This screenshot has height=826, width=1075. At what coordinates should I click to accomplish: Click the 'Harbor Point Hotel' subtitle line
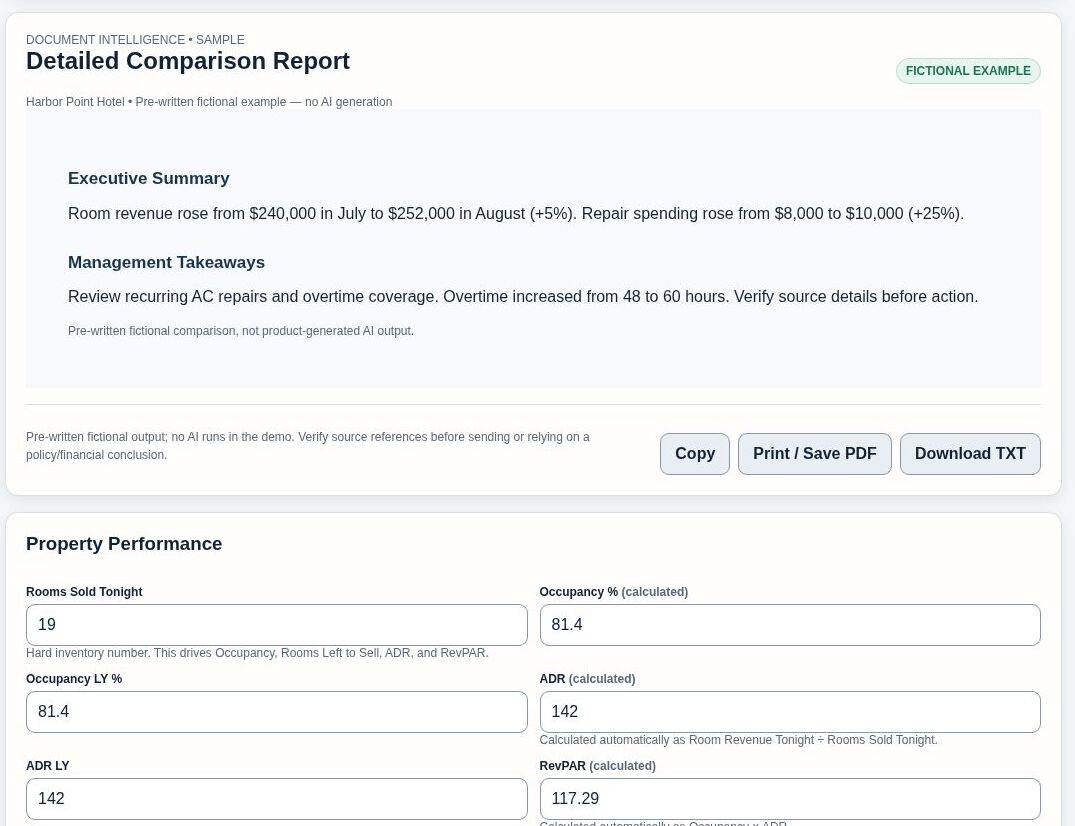209,101
